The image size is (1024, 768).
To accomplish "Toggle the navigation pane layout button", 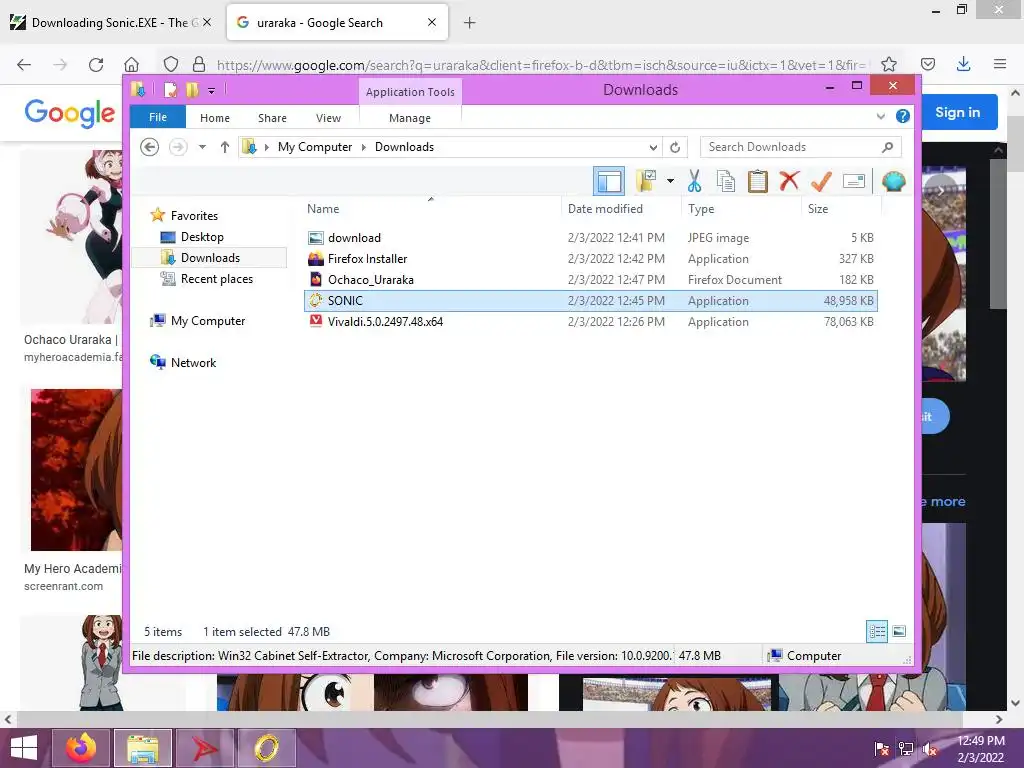I will [x=609, y=181].
